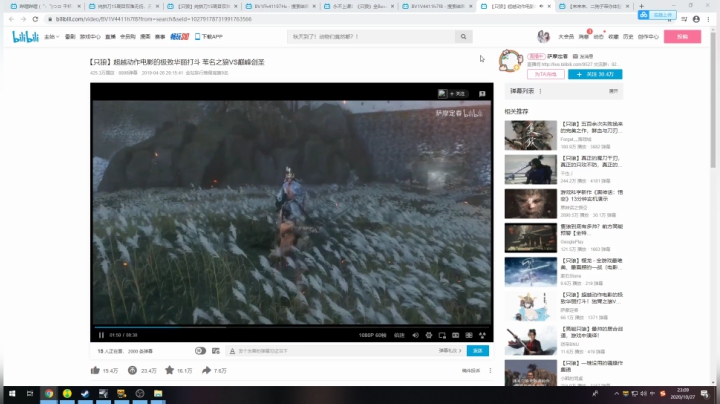Open the white-haired chibi character recommended thumbnail
Image resolution: width=720 pixels, height=404 pixels.
pos(530,306)
